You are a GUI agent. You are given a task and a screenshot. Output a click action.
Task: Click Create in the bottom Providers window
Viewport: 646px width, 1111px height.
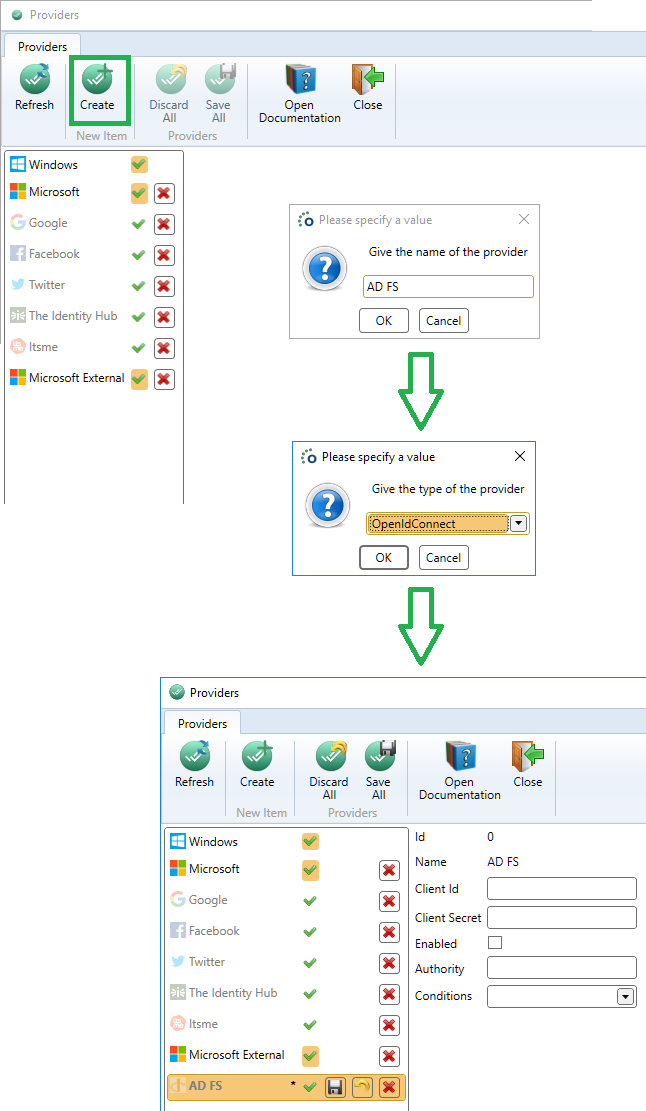tap(257, 765)
